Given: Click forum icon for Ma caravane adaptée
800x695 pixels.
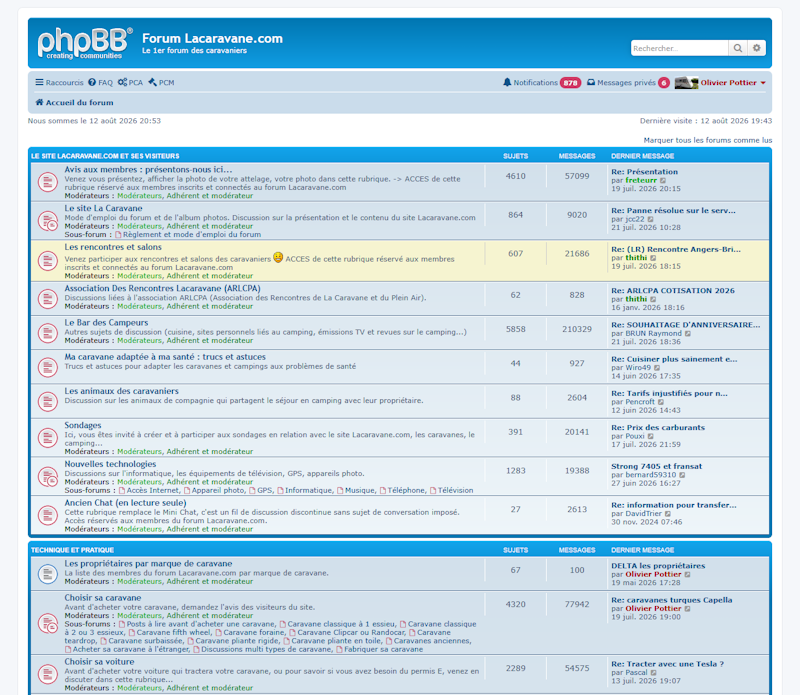Looking at the screenshot, I should point(48,367).
